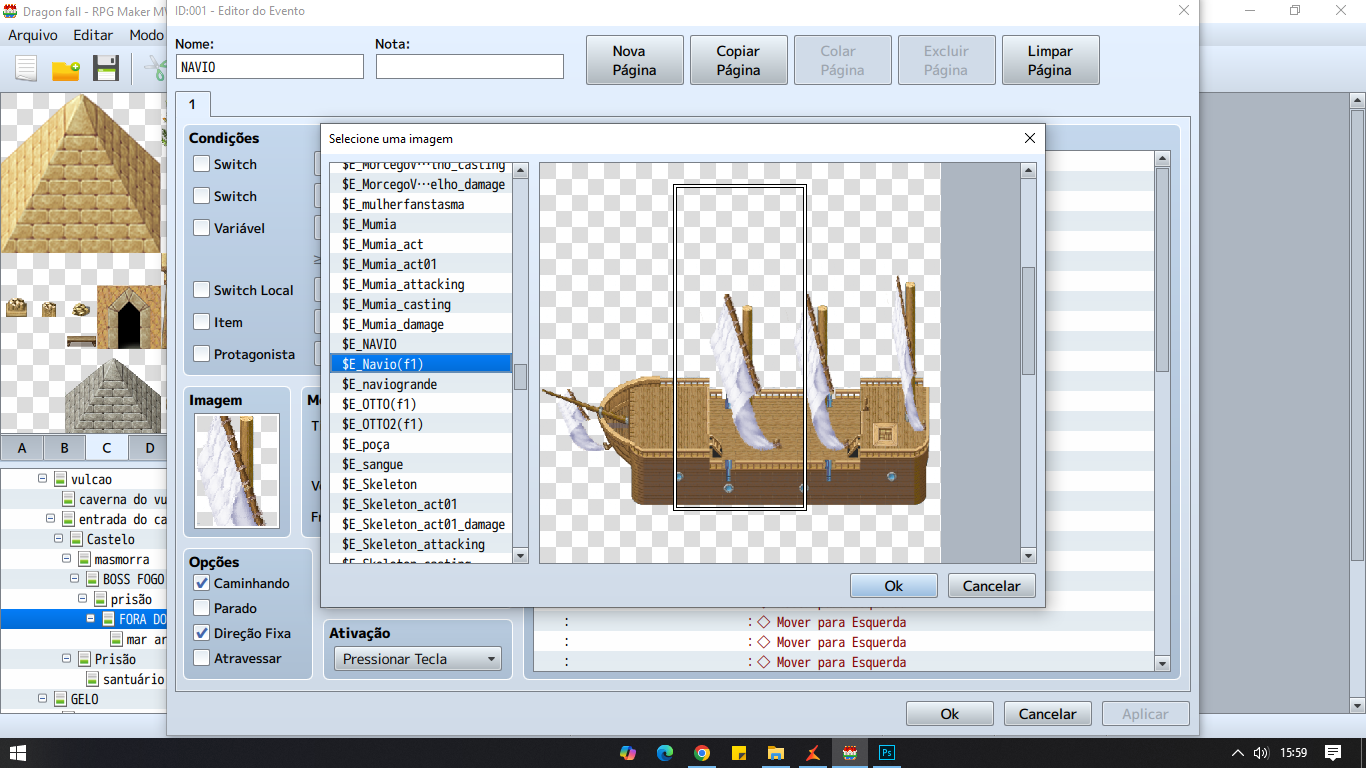Click the Castelo map icon in tree
The image size is (1366, 768).
tap(76, 539)
